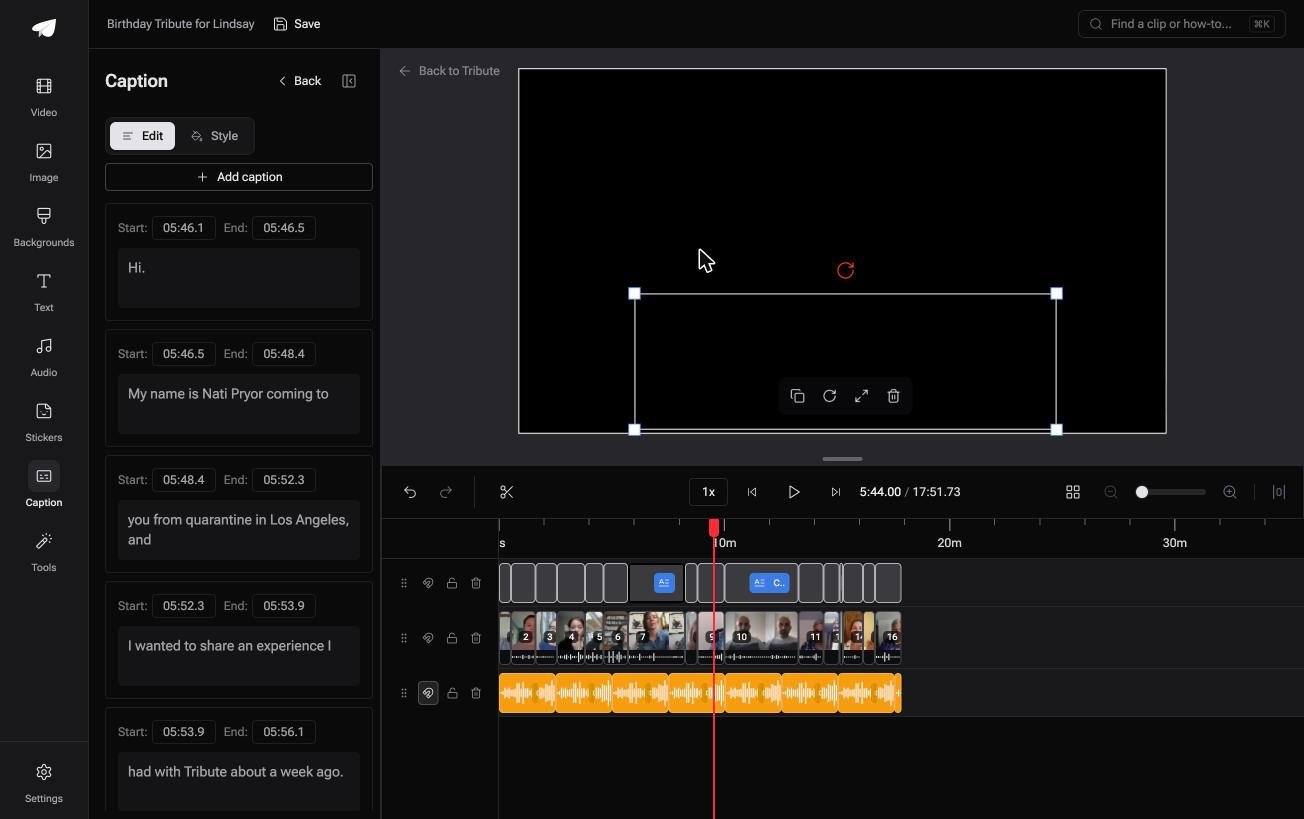Skip to the next clip

(836, 492)
